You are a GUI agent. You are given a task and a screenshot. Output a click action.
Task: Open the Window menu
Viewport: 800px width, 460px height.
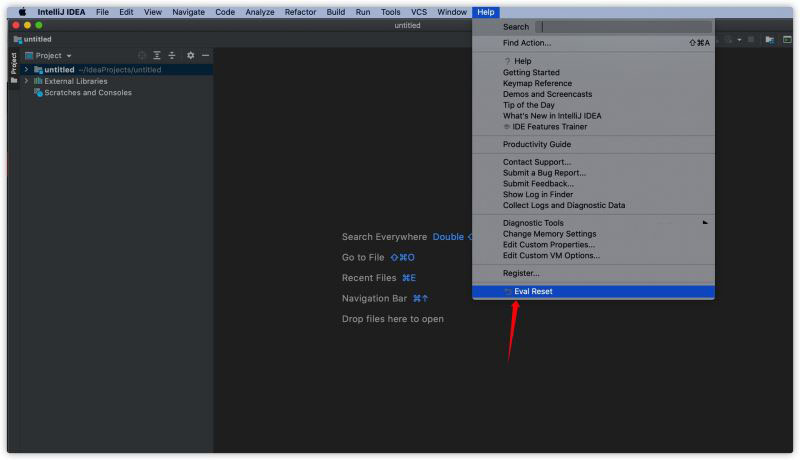(x=452, y=12)
